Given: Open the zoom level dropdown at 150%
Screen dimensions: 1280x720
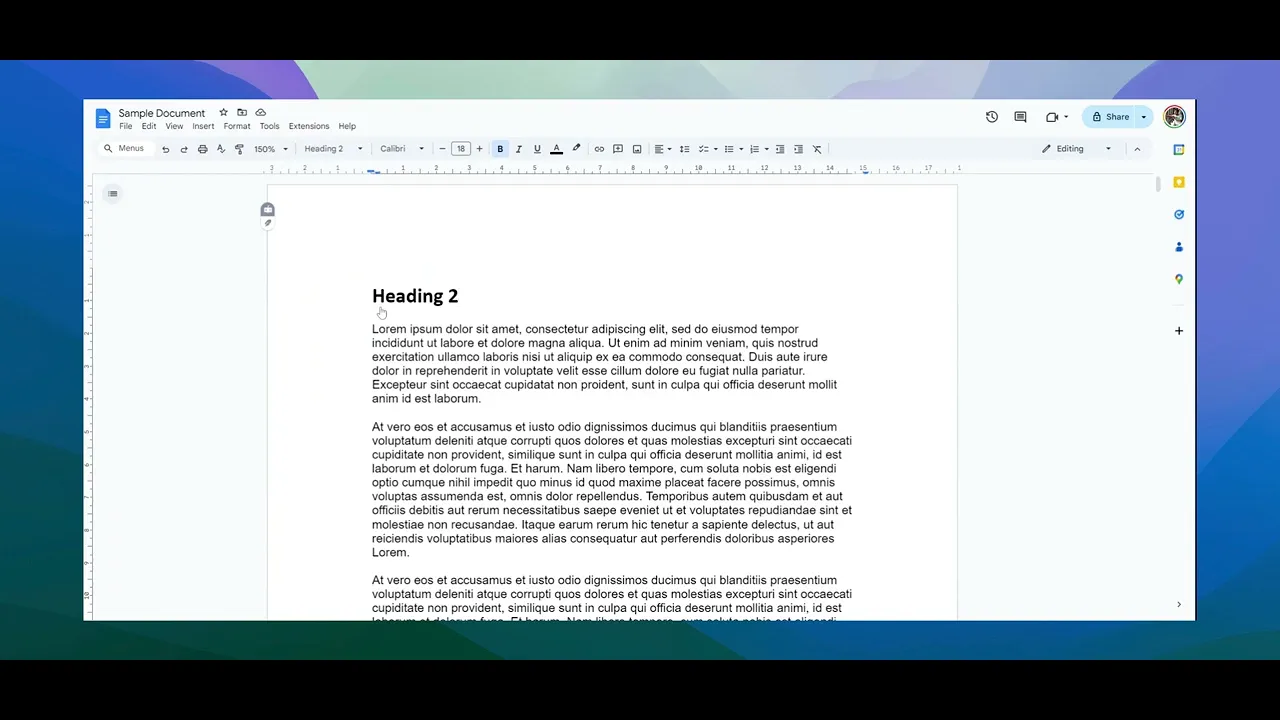Looking at the screenshot, I should 271,149.
